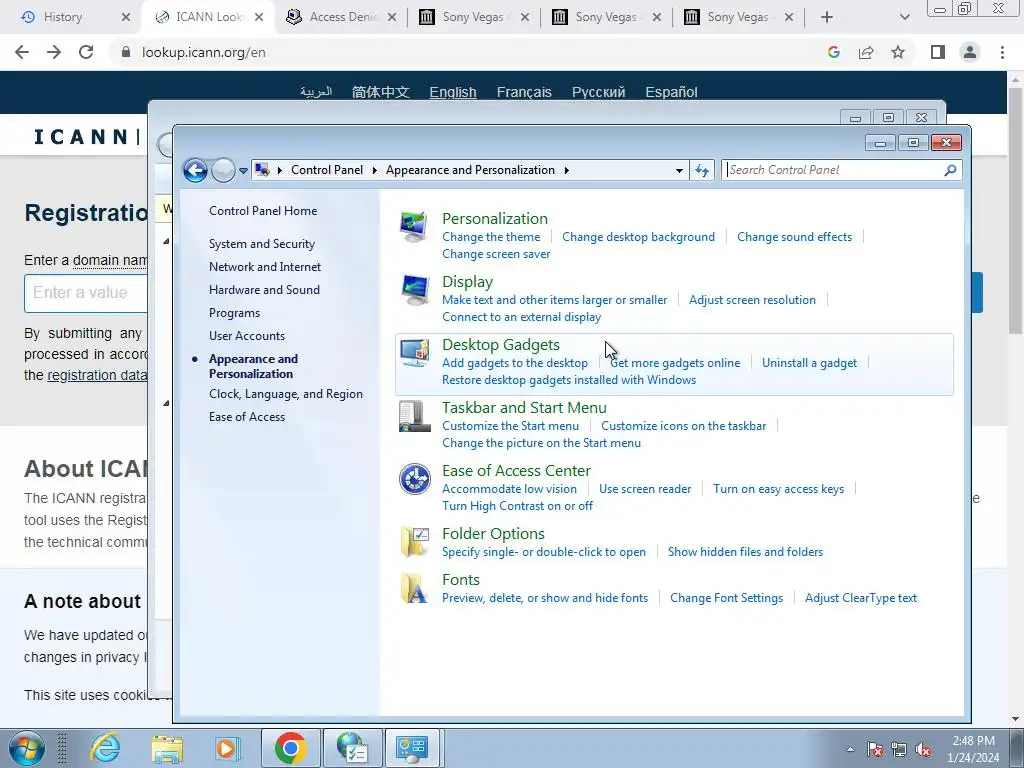This screenshot has height=768, width=1024.
Task: Click Show hidden files and folders
Action: pos(745,552)
